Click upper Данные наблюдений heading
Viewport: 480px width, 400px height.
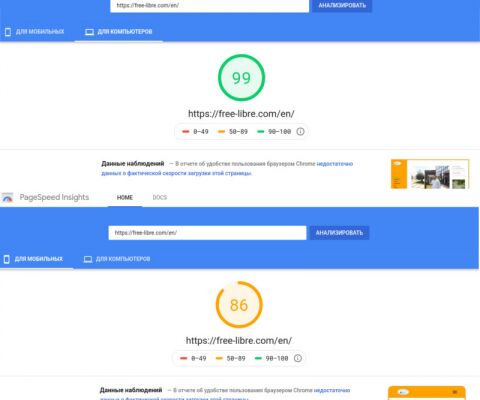[133, 163]
